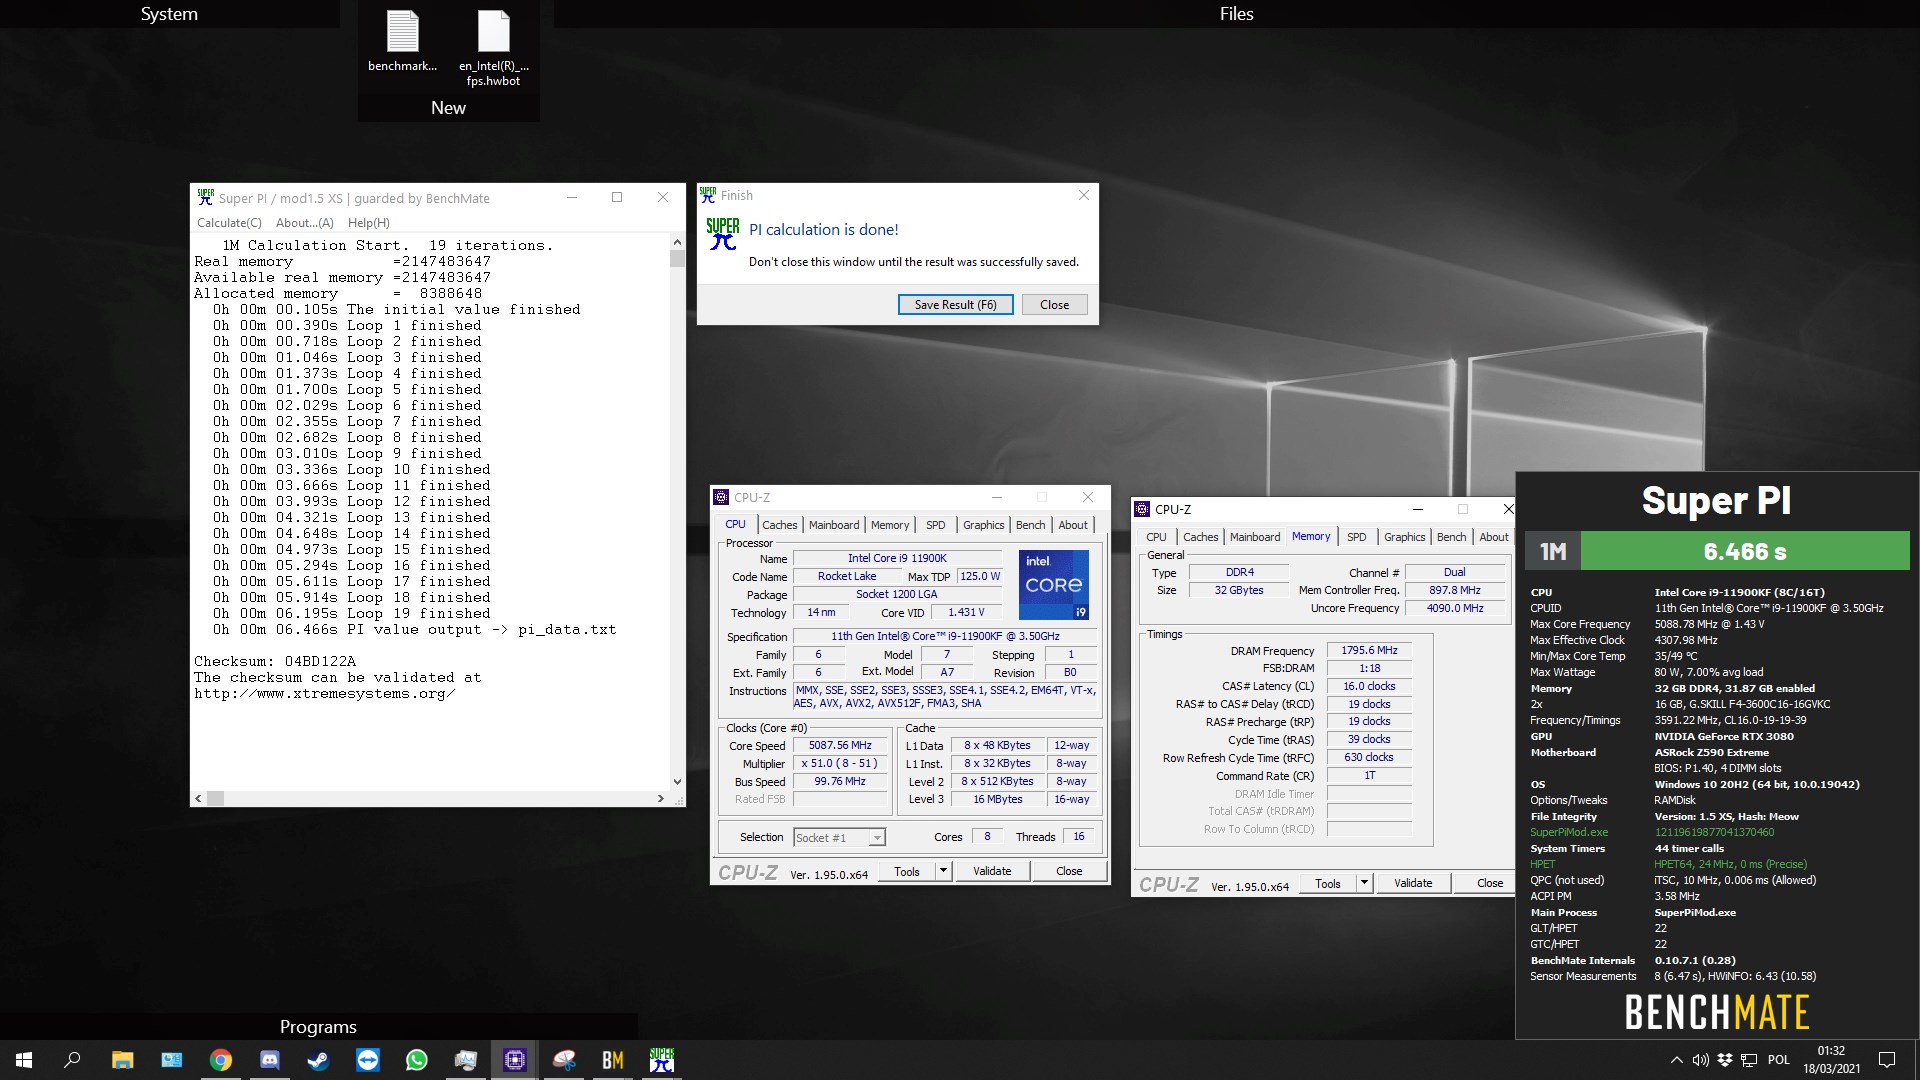Click Validate in CPU-Z Memory window

pos(1413,883)
